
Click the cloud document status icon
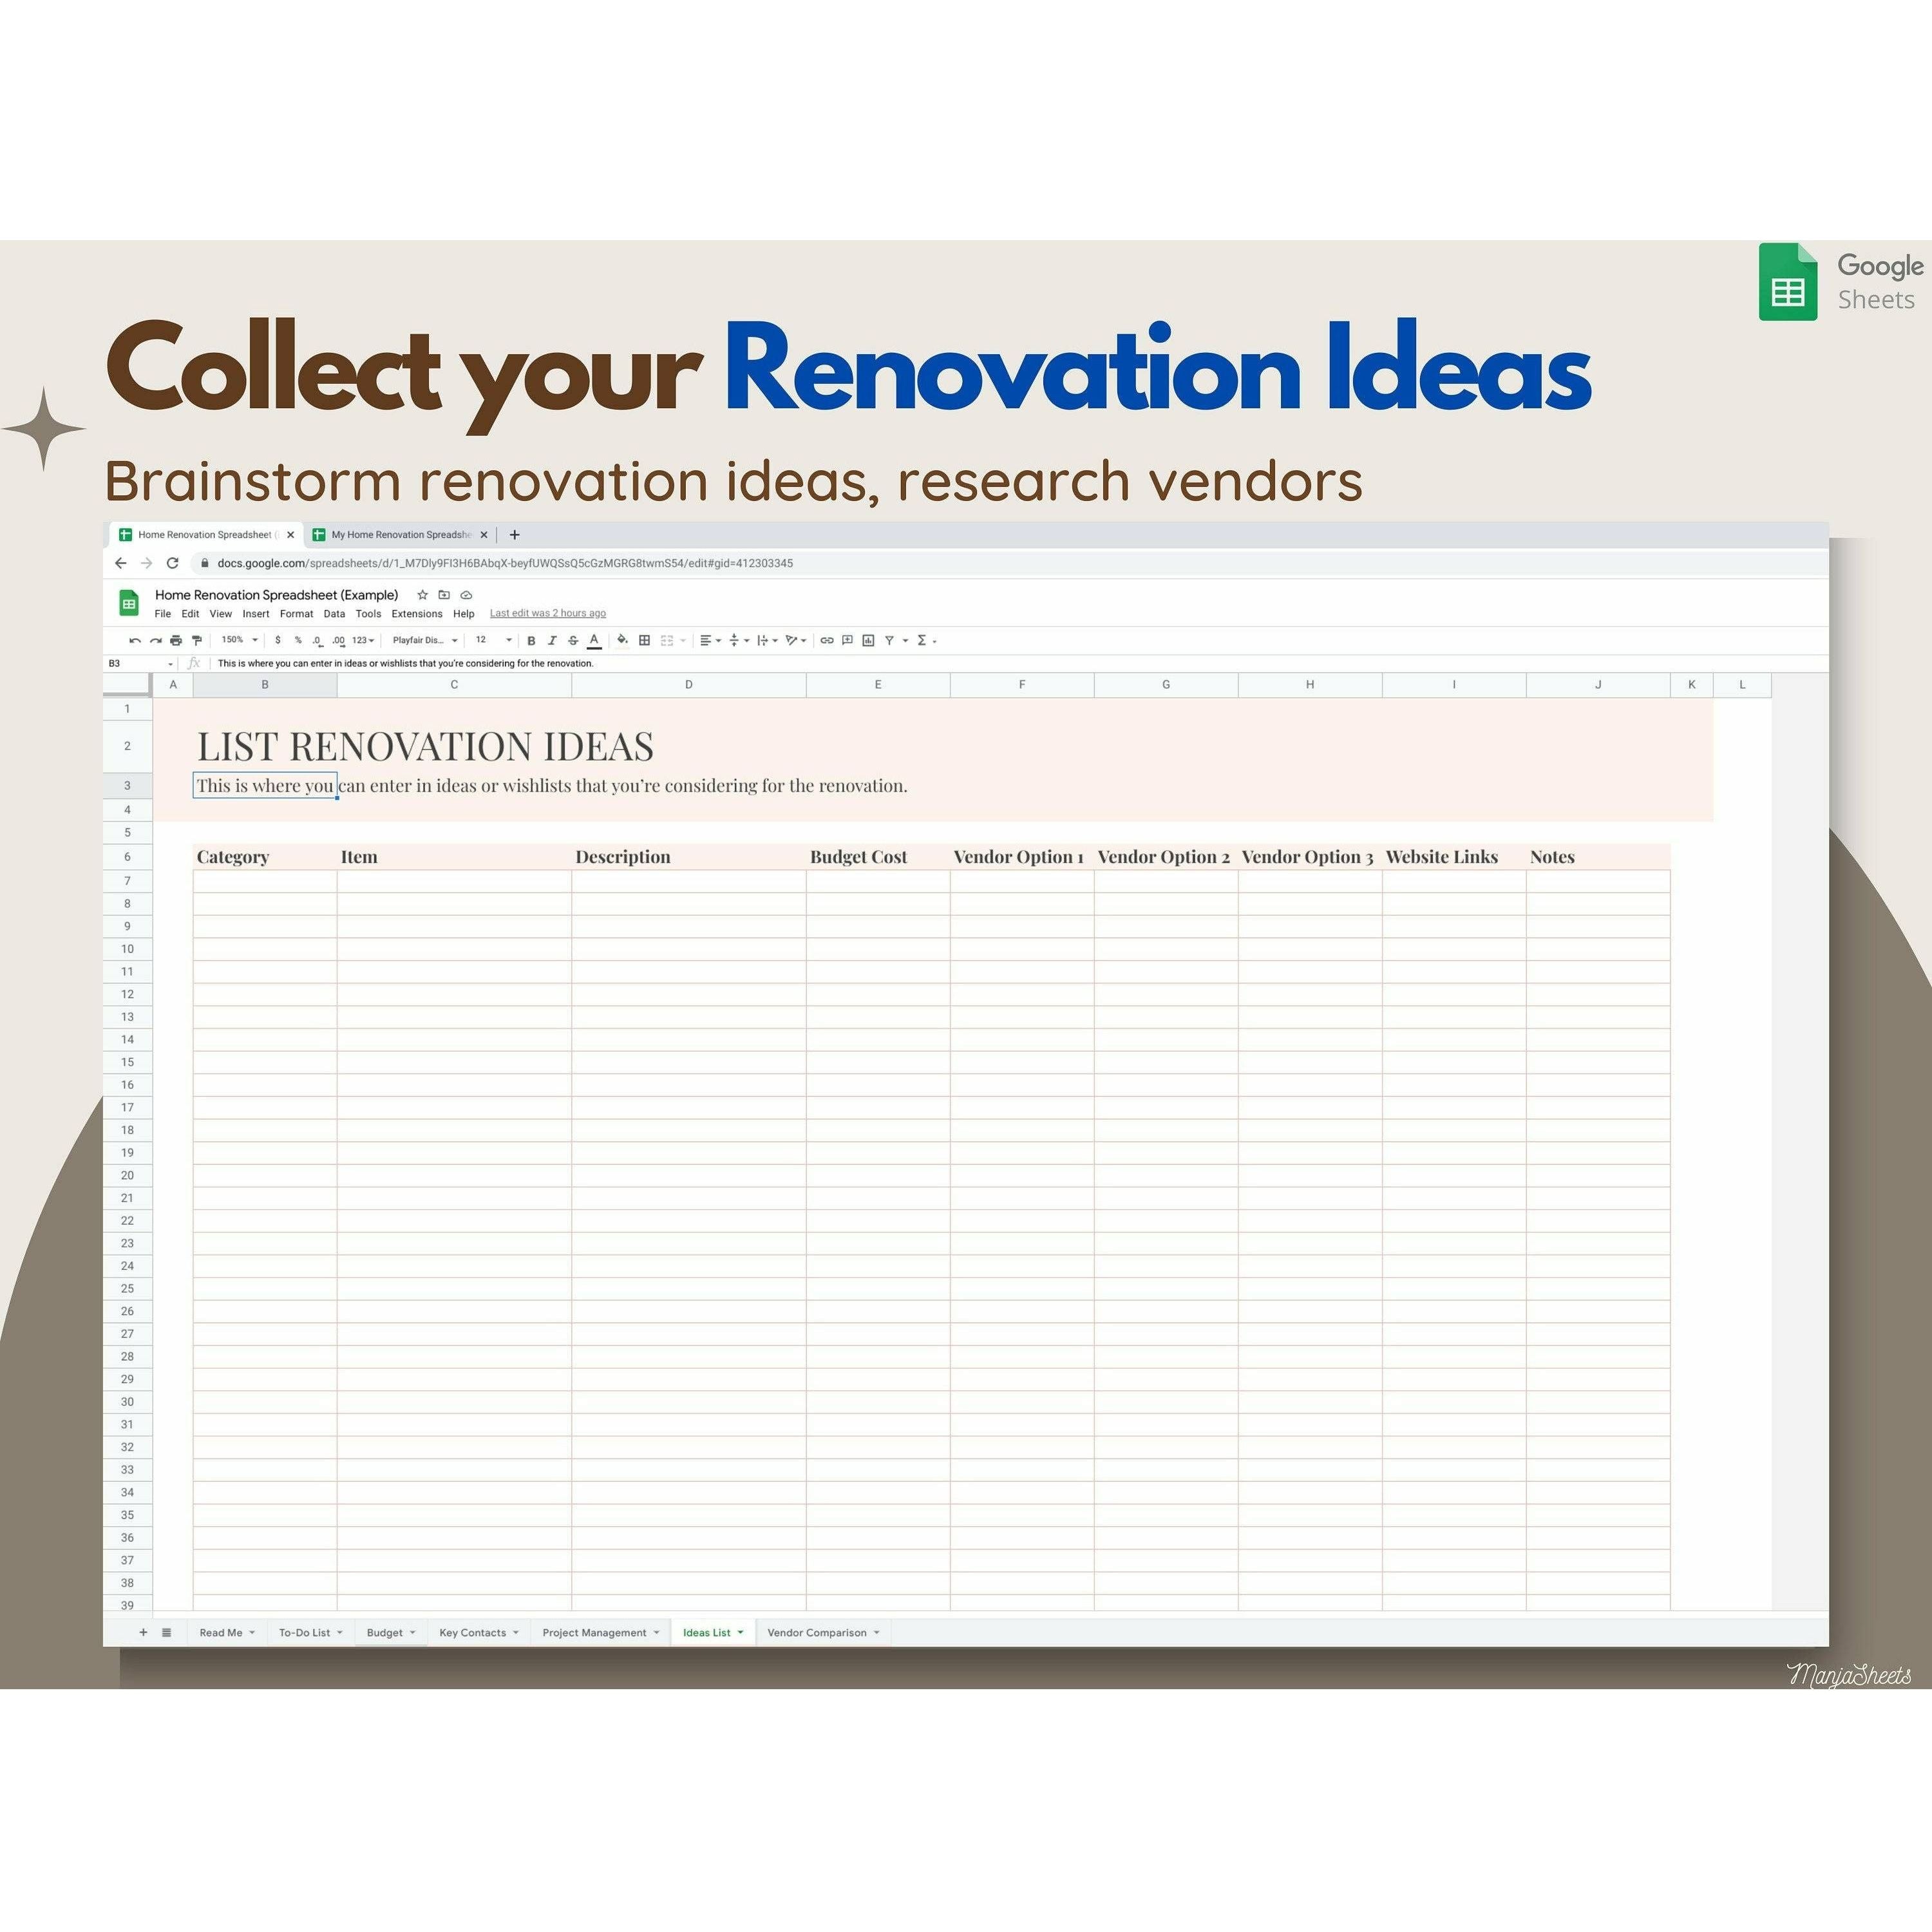tap(466, 595)
